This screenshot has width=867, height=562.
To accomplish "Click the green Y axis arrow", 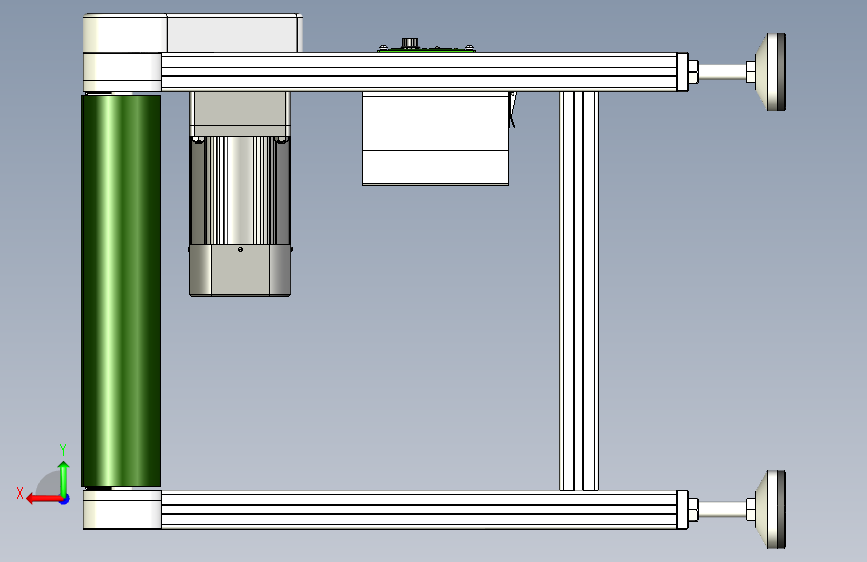I will click(64, 478).
